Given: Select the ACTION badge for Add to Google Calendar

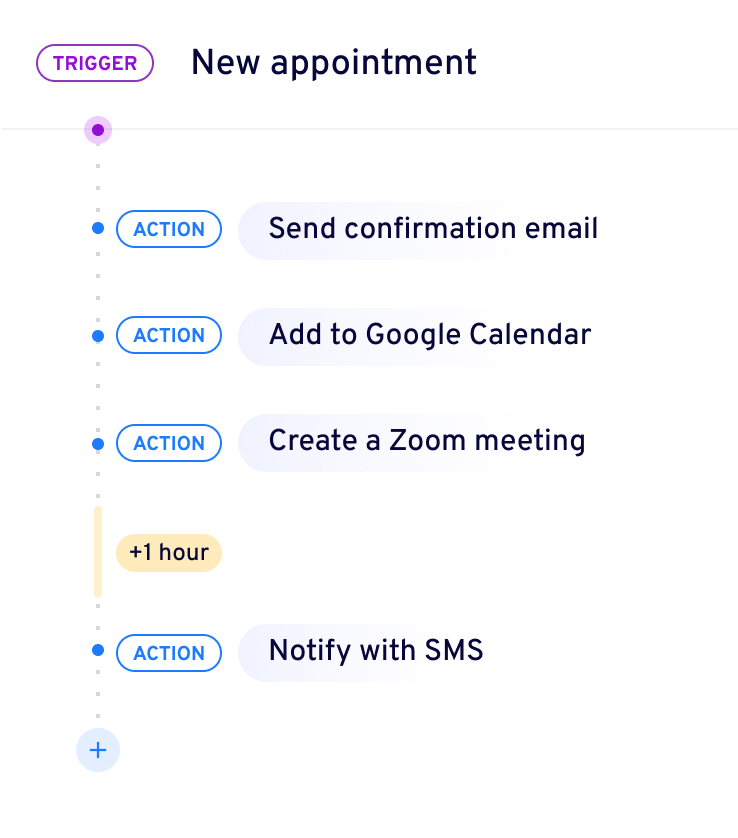Looking at the screenshot, I should 169,336.
